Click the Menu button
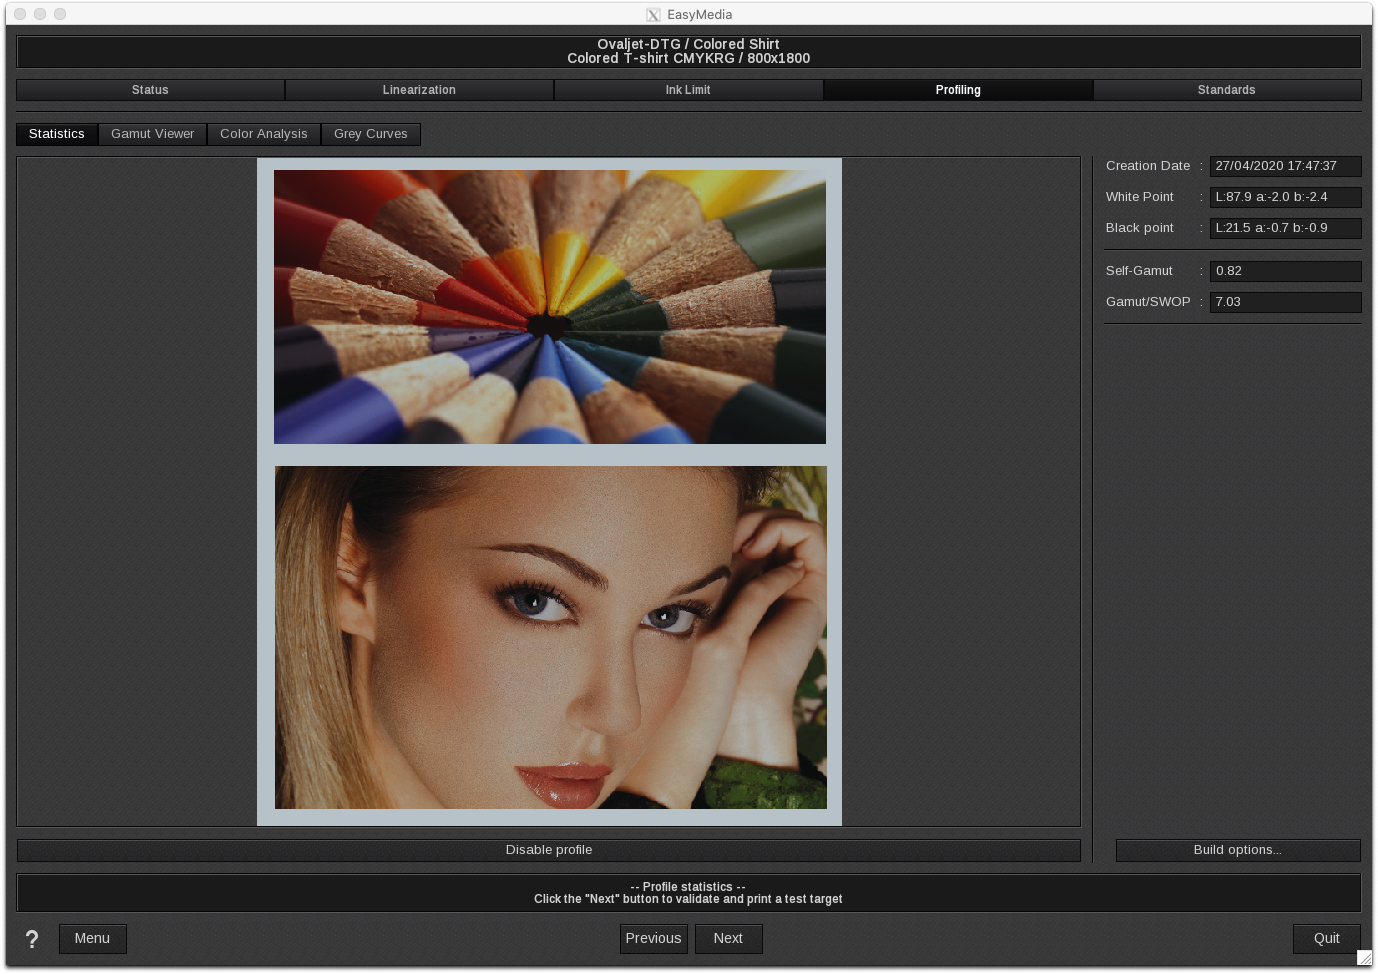This screenshot has height=974, width=1378. (x=92, y=938)
